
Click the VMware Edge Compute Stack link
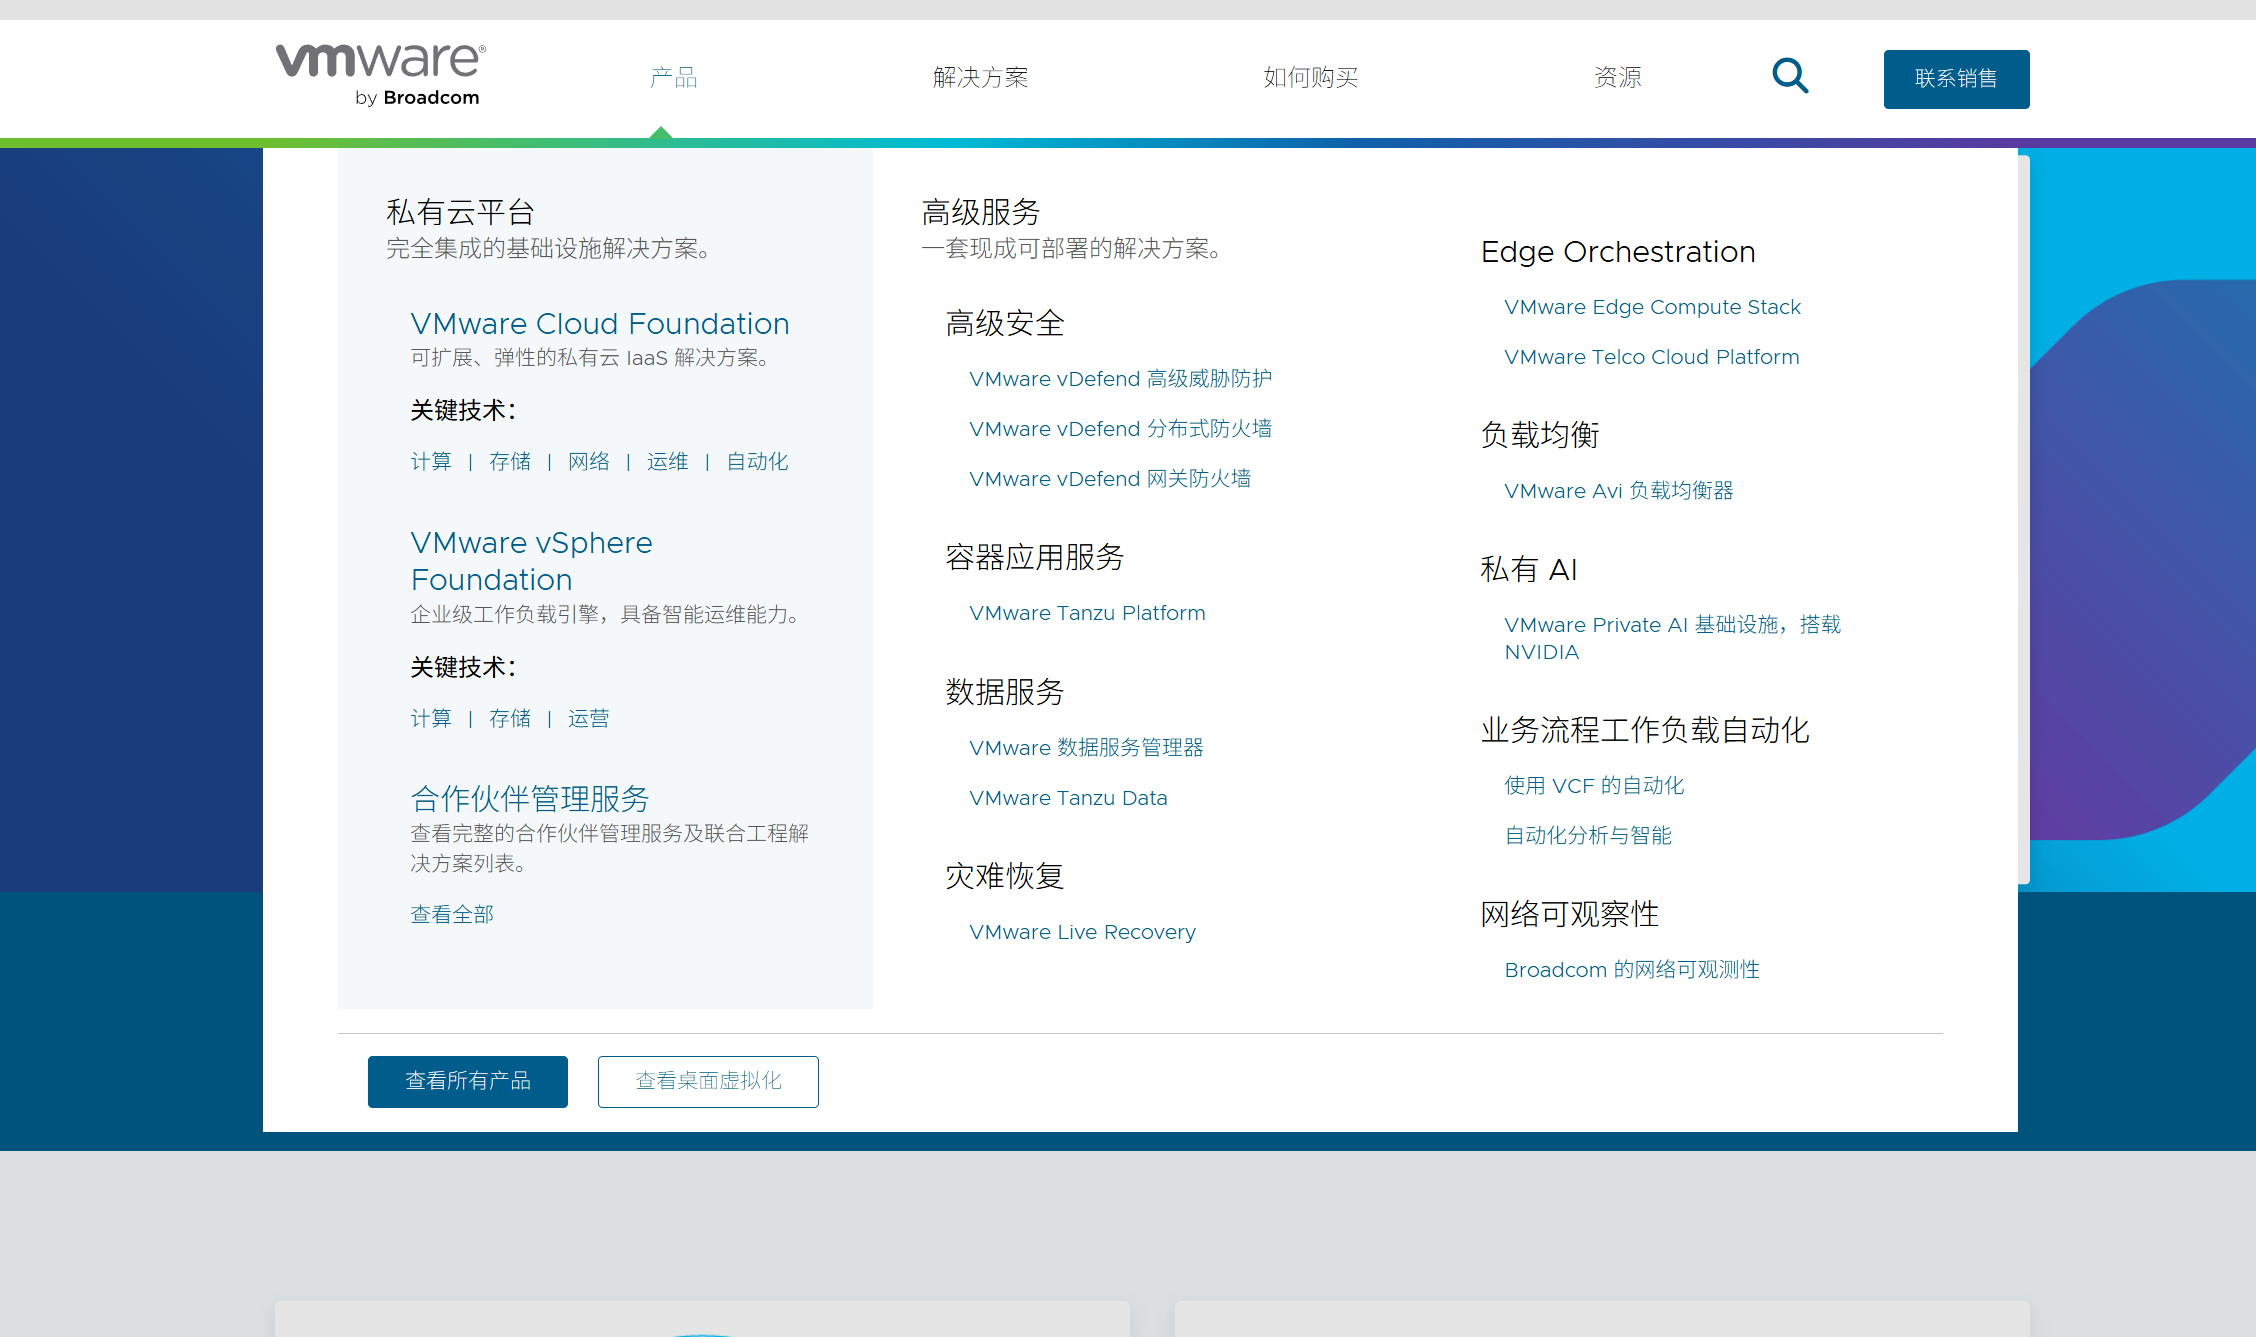(x=1652, y=307)
